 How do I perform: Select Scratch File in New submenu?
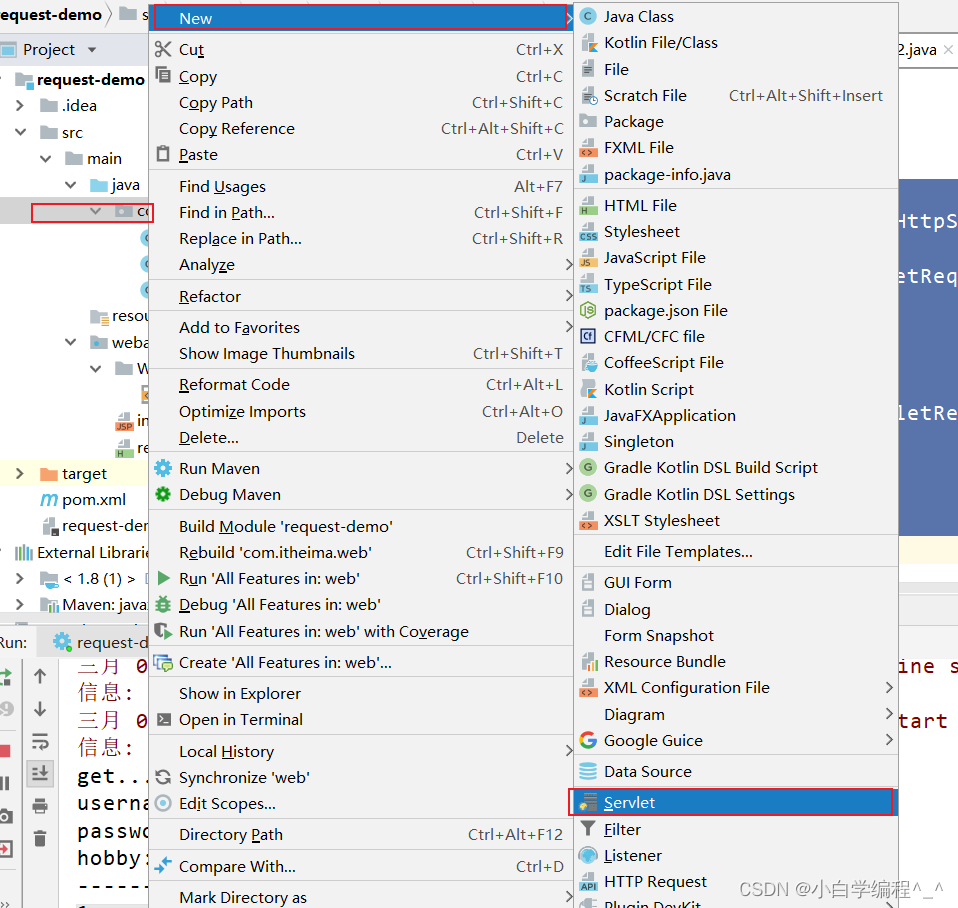(736, 95)
